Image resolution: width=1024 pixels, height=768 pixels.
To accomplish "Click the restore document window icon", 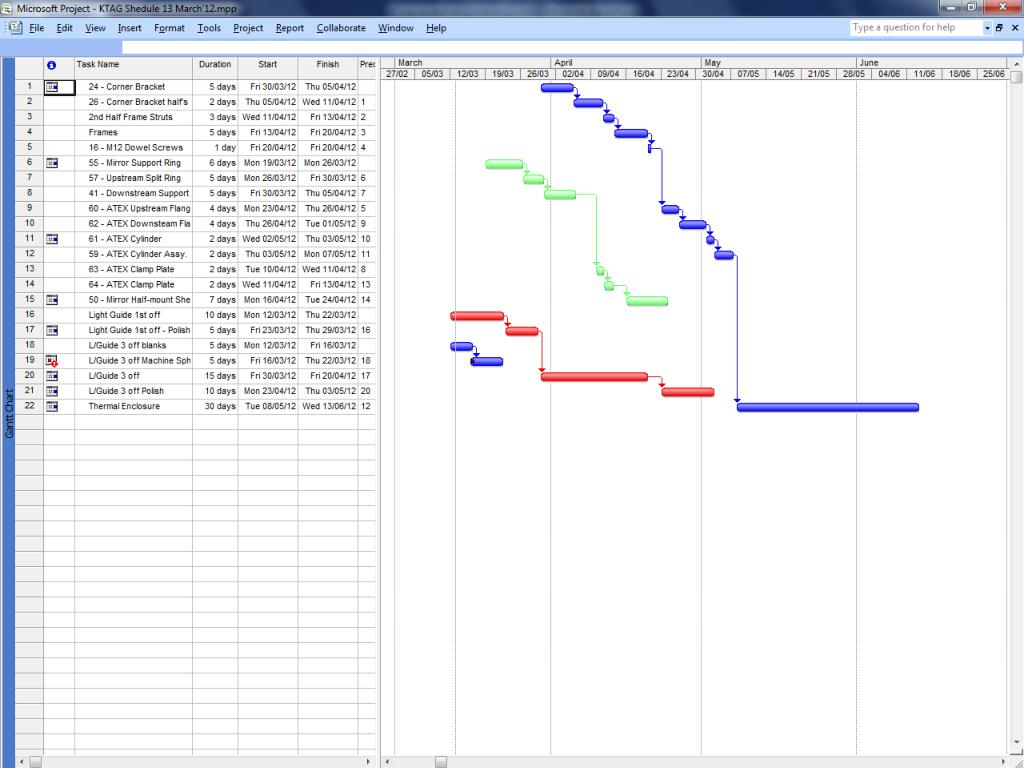I will 999,27.
